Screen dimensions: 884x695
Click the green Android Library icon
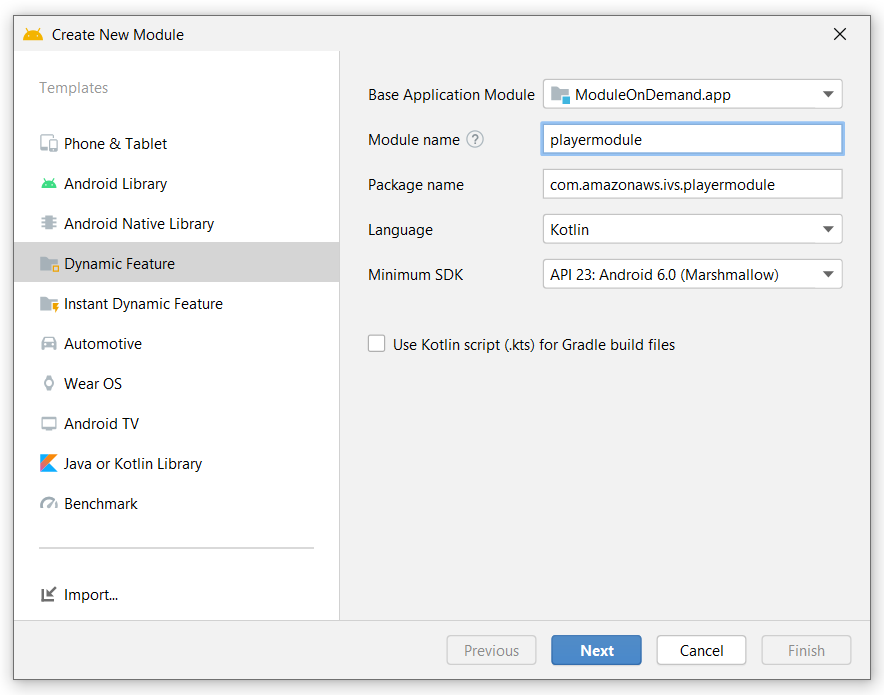point(49,183)
